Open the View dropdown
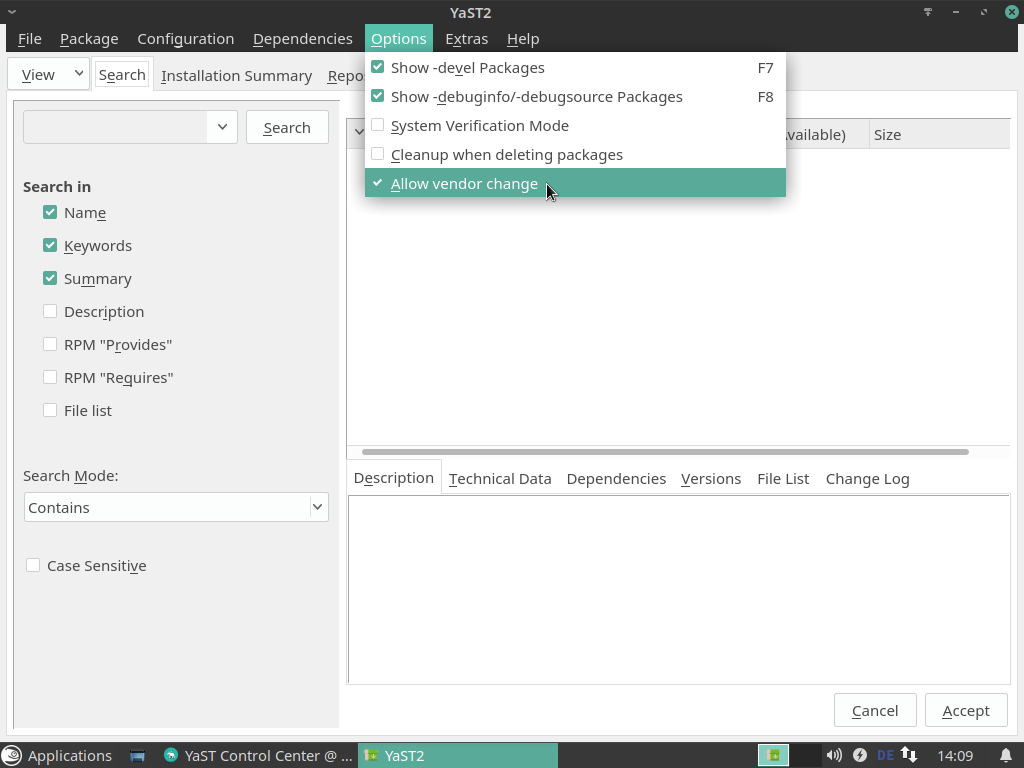Viewport: 1024px width, 768px height. (x=48, y=74)
